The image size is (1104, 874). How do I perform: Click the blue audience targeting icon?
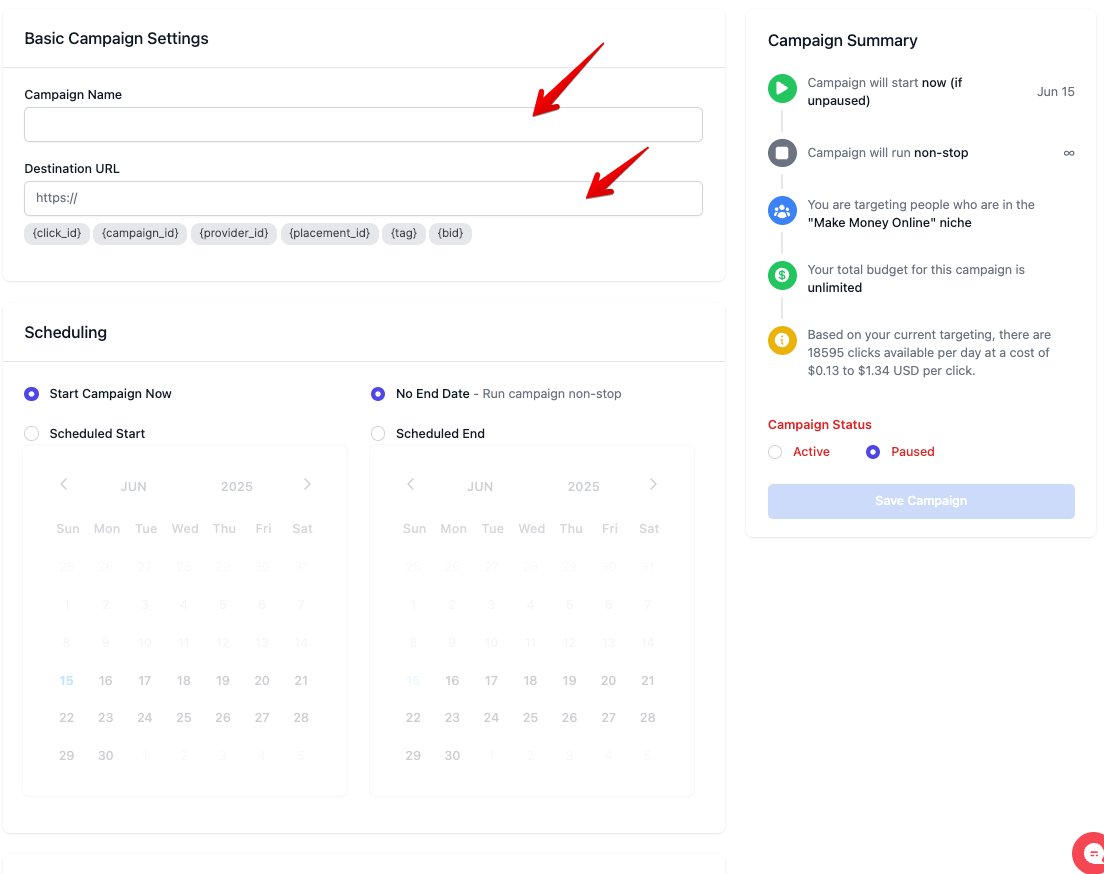[782, 211]
